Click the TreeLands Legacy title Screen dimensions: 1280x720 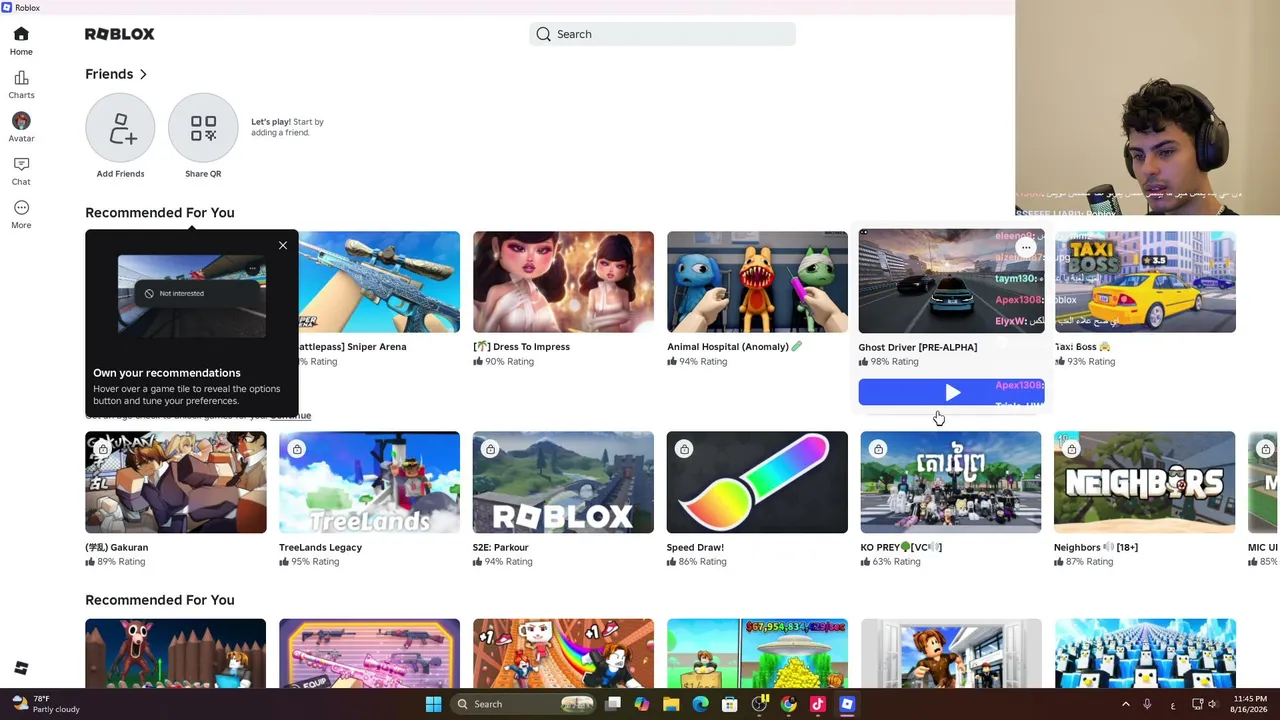pyautogui.click(x=320, y=547)
